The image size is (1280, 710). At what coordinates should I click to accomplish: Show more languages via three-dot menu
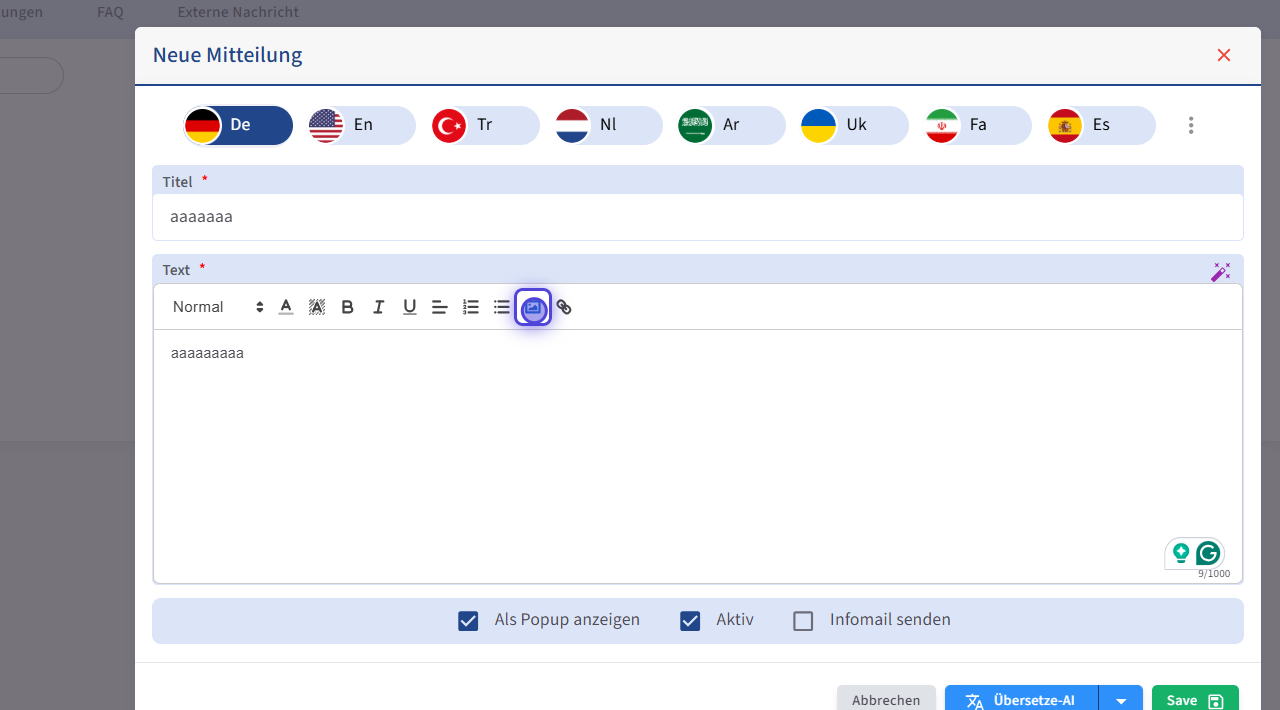(x=1190, y=125)
